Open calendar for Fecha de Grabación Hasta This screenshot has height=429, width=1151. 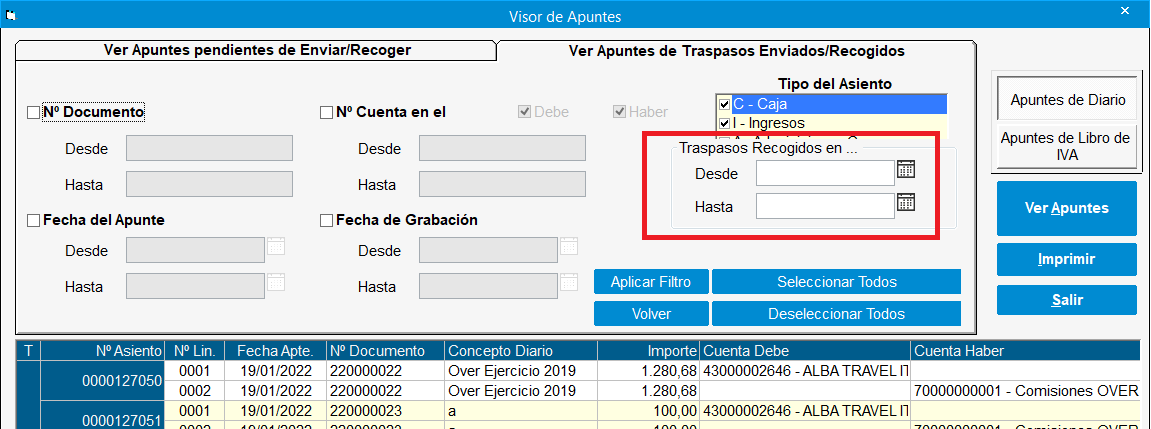click(x=569, y=281)
